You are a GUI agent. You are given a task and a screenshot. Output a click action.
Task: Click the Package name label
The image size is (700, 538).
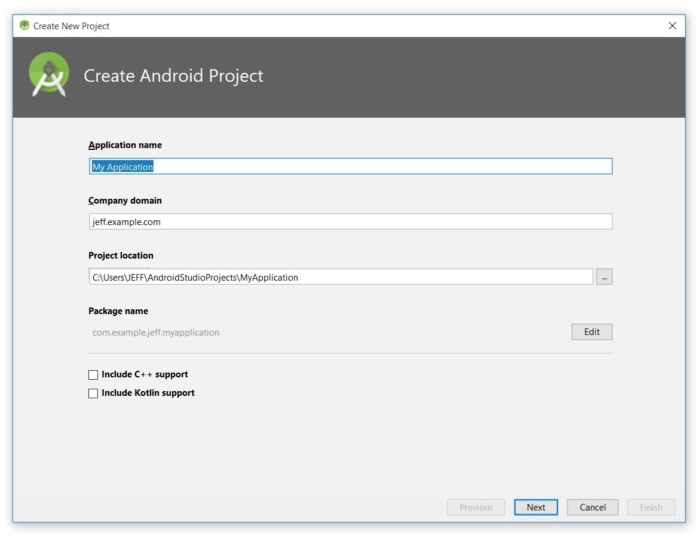[x=118, y=311]
